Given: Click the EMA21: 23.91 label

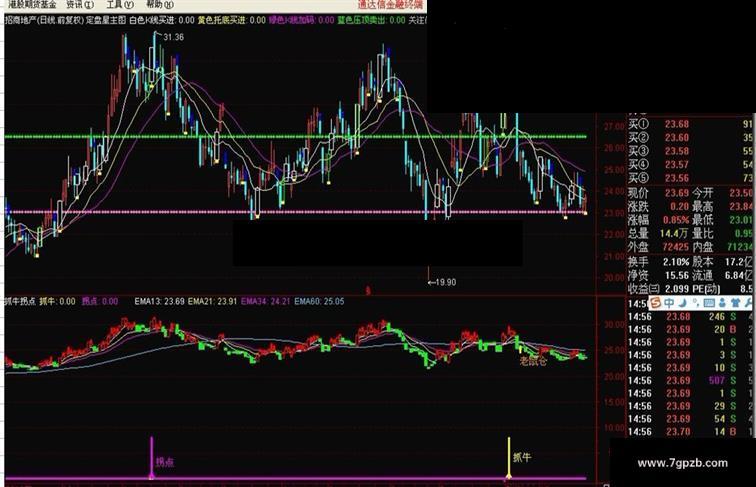Looking at the screenshot, I should point(213,301).
